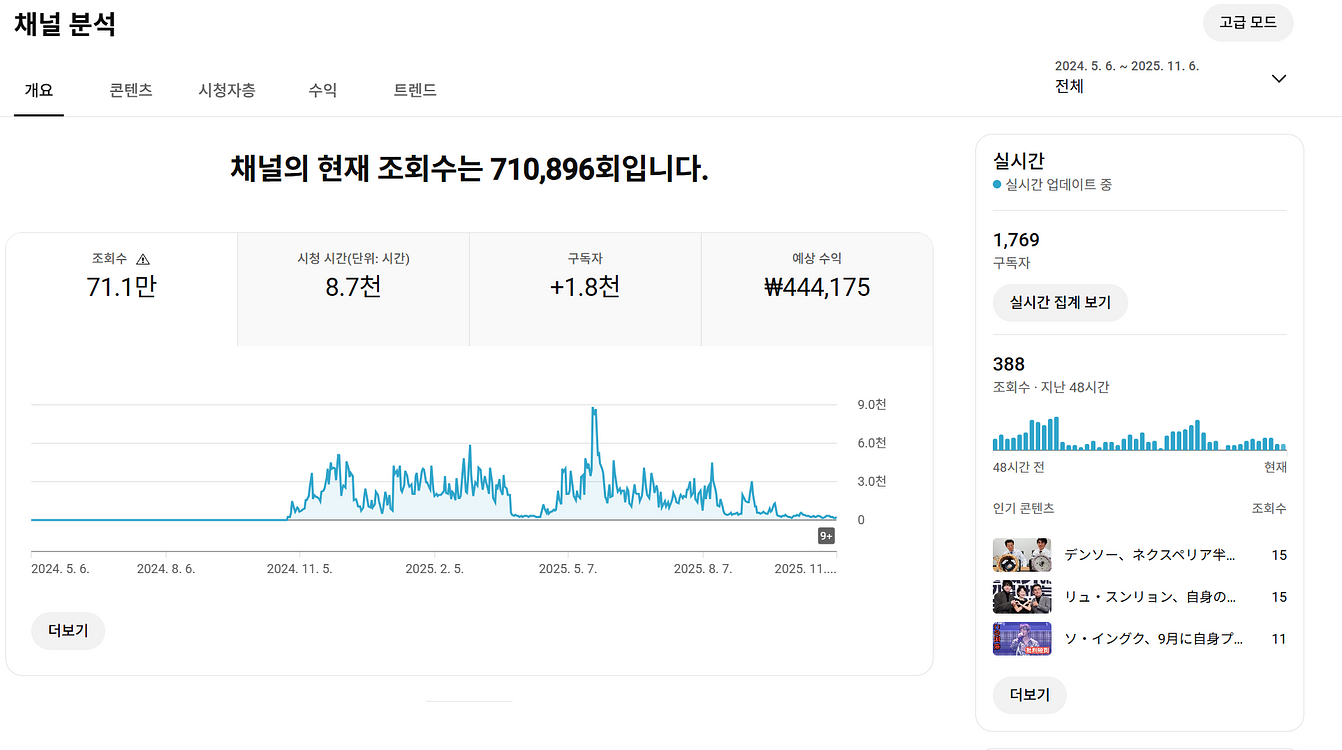Viewport: 1342px width, 750px height.
Task: Switch to the 콘텐츠 tab
Action: tap(130, 90)
